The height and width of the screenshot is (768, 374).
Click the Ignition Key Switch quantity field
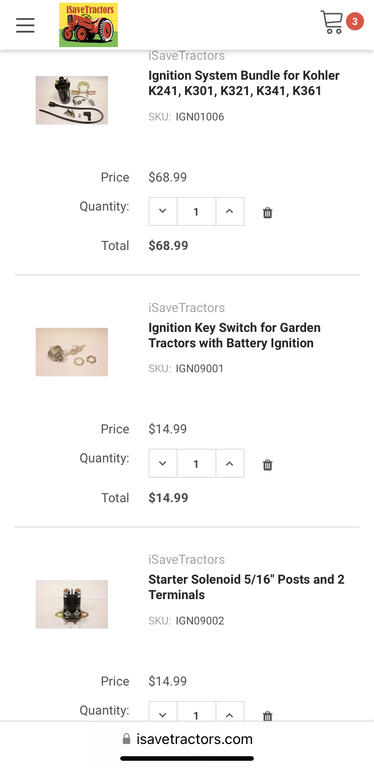coord(196,463)
